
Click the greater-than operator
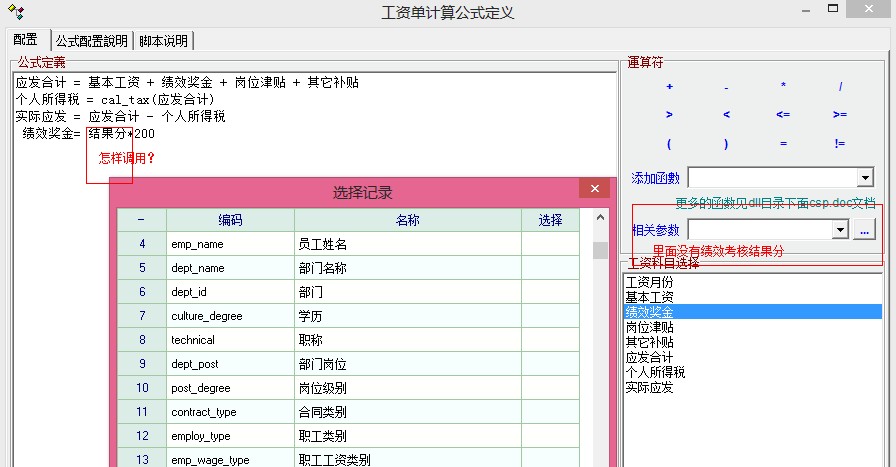(x=669, y=115)
